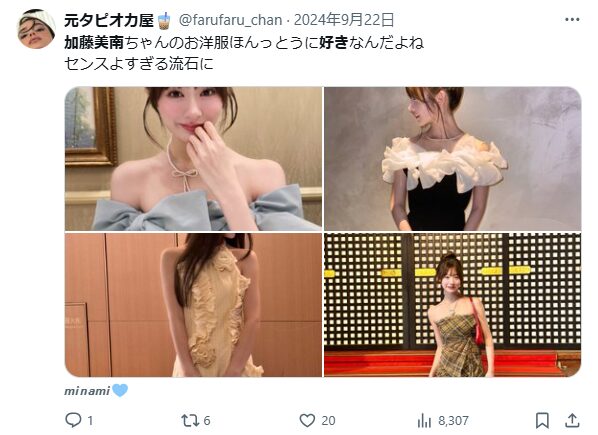Open the 2024年9月22日 post date
Image resolution: width=598 pixels, height=435 pixels.
click(x=344, y=20)
